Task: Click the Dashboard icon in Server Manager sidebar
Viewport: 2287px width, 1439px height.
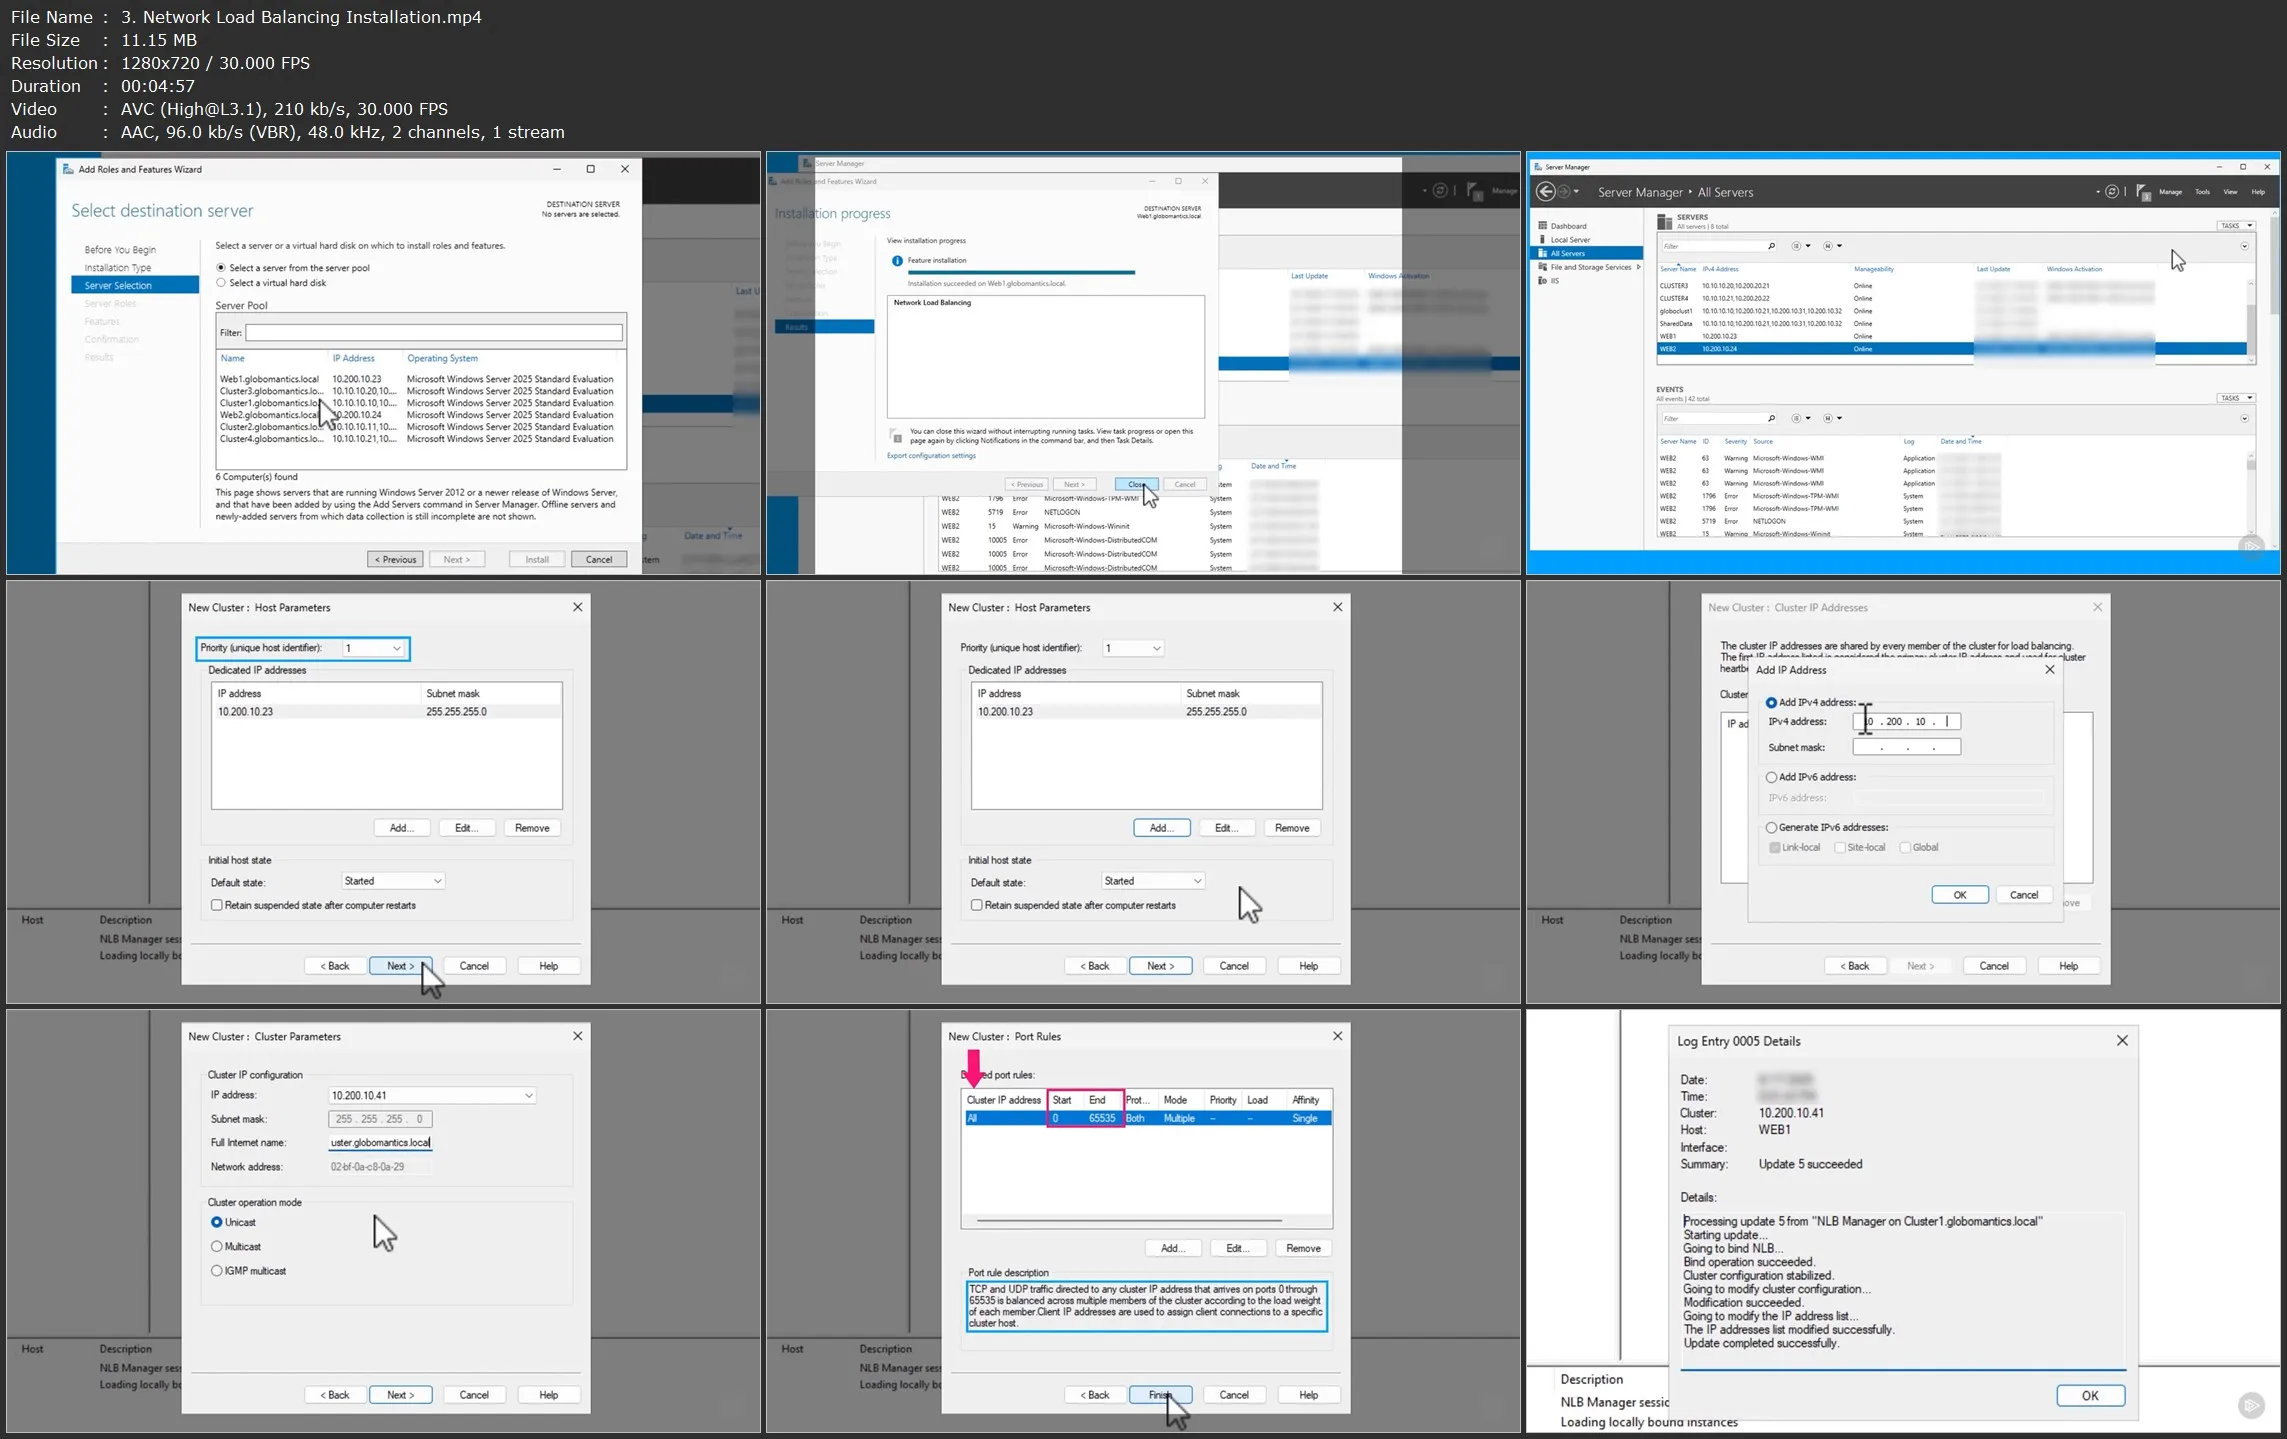Action: click(x=1543, y=226)
